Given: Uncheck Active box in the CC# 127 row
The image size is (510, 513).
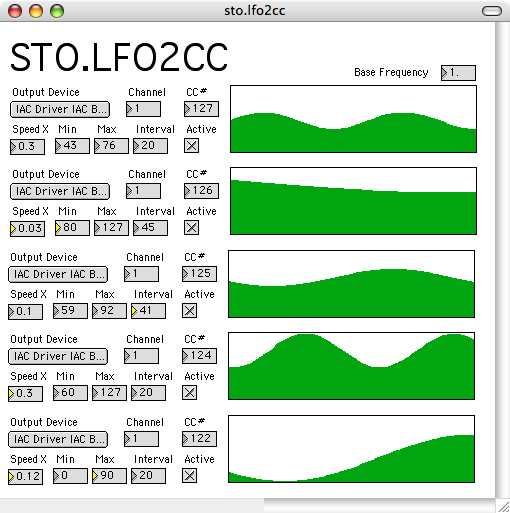Looking at the screenshot, I should pyautogui.click(x=191, y=146).
